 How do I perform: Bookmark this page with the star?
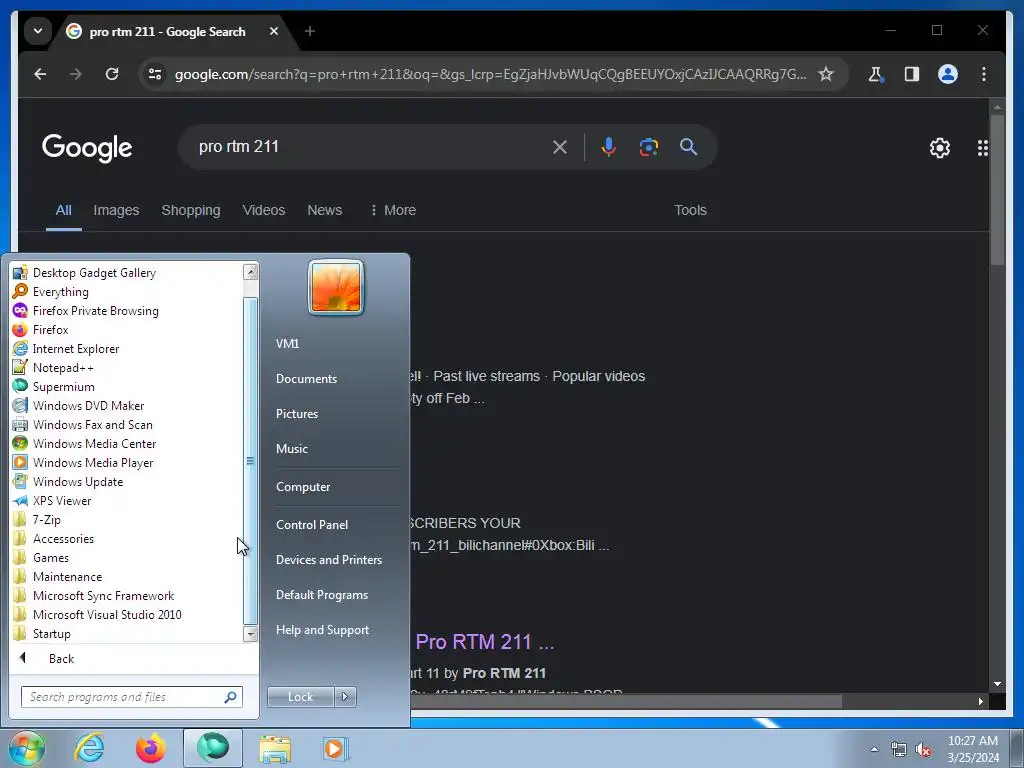pyautogui.click(x=826, y=74)
